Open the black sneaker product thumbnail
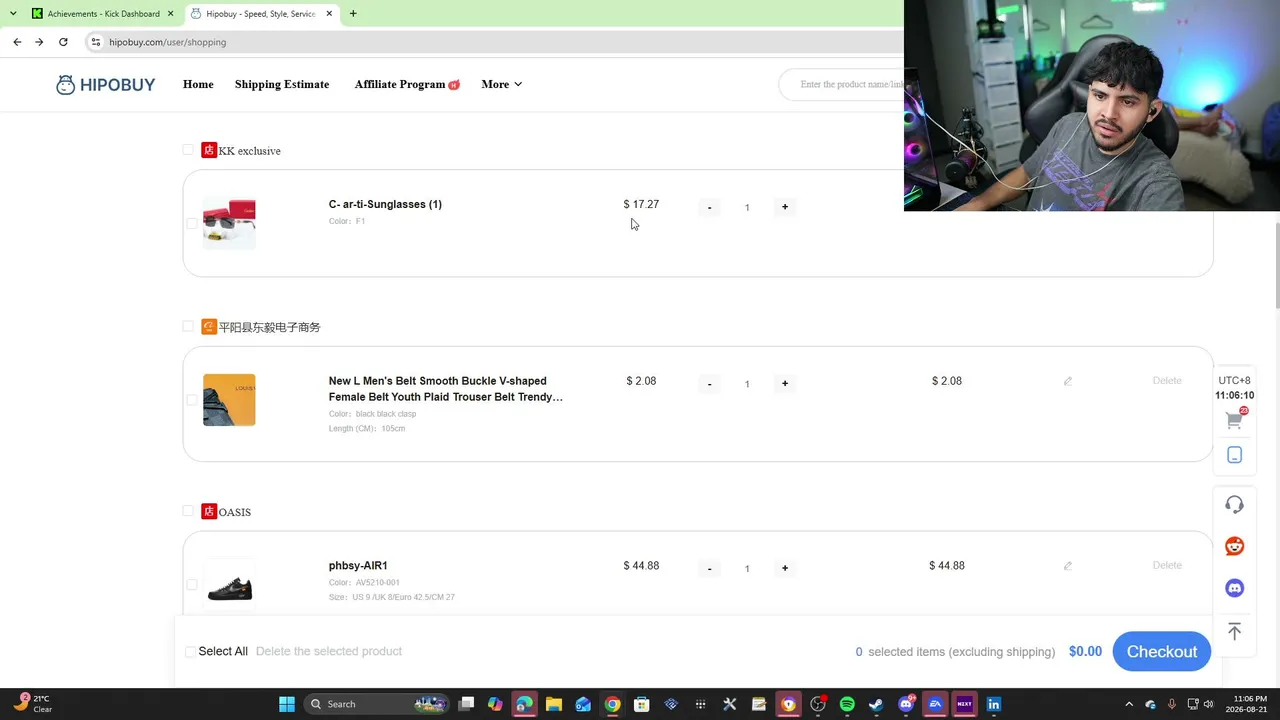 tap(229, 585)
